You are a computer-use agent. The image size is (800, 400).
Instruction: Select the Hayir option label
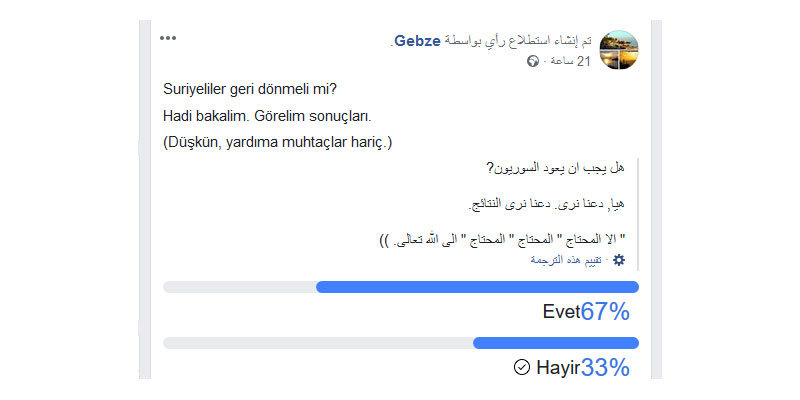tap(558, 367)
